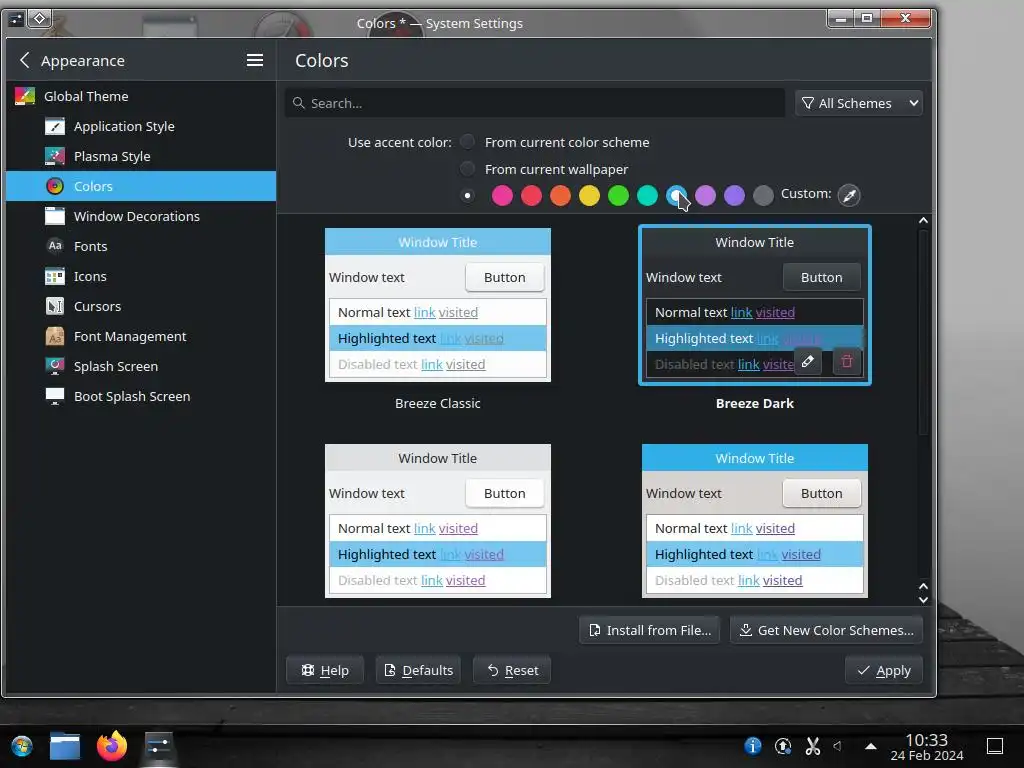Go back using the Appearance back arrow

pyautogui.click(x=25, y=60)
